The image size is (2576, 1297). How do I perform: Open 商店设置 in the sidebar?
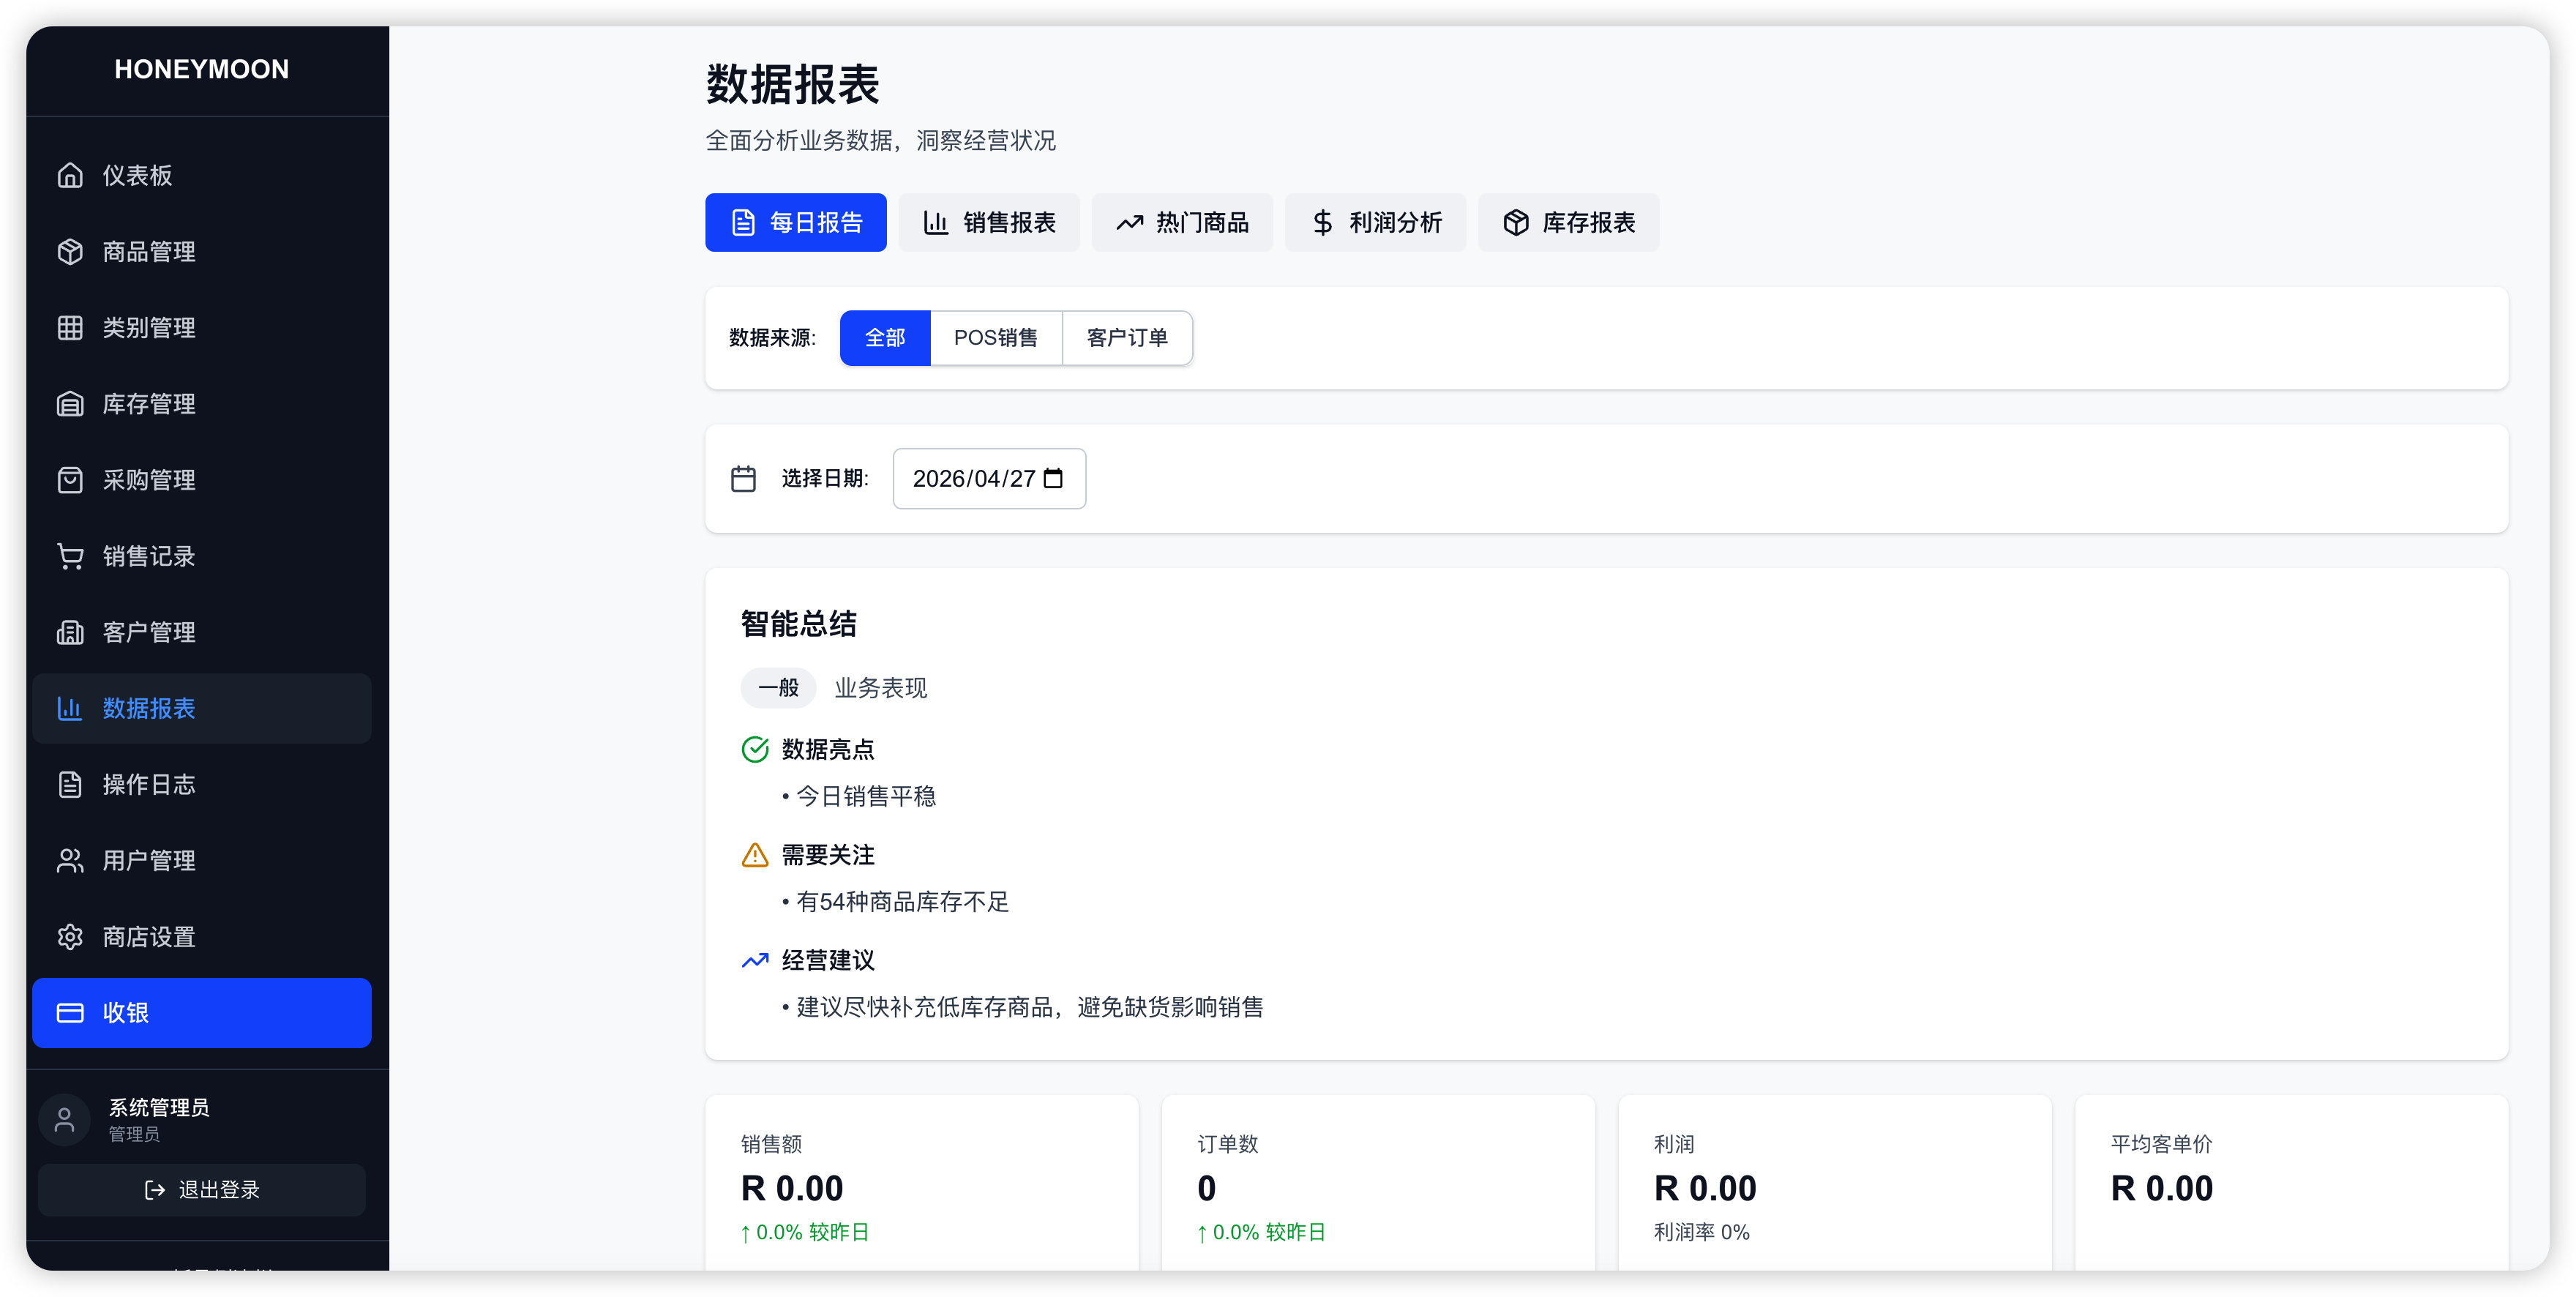click(202, 937)
